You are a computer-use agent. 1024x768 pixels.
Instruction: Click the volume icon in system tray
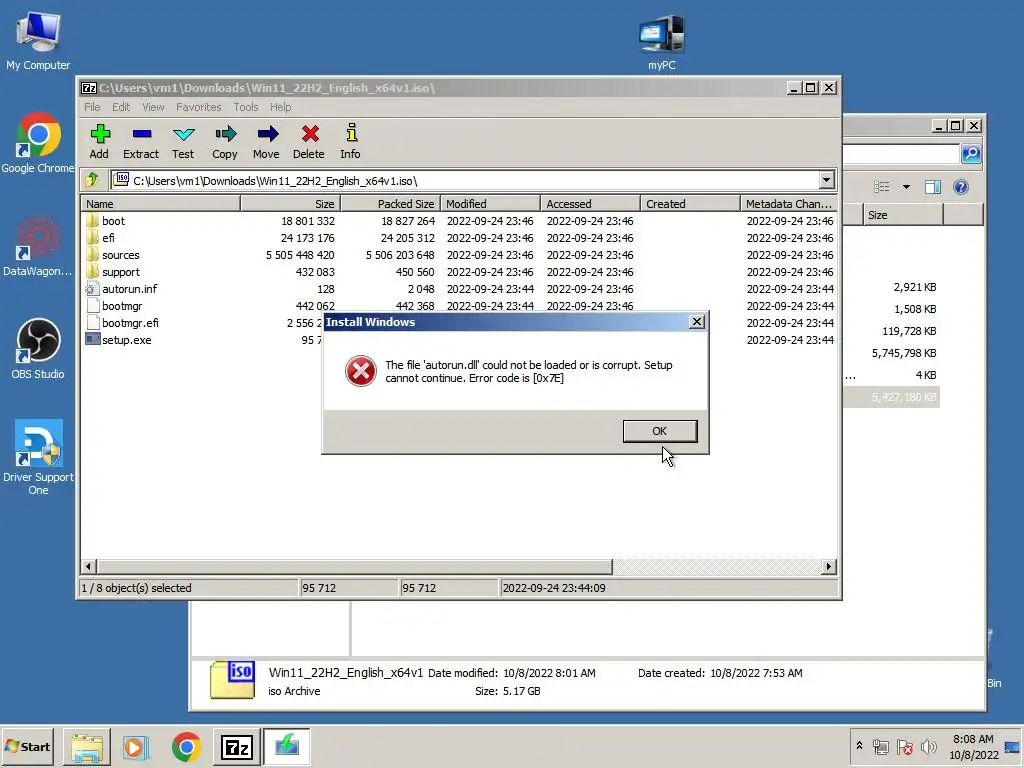928,746
